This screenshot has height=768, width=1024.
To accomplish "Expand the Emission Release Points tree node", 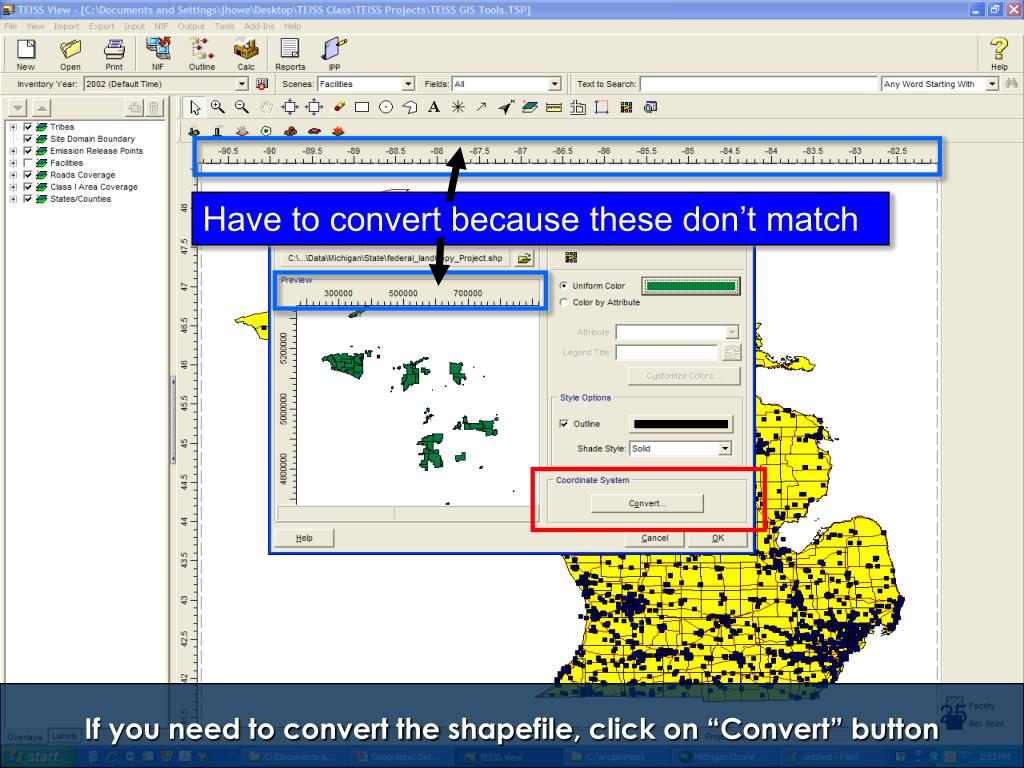I will point(13,151).
